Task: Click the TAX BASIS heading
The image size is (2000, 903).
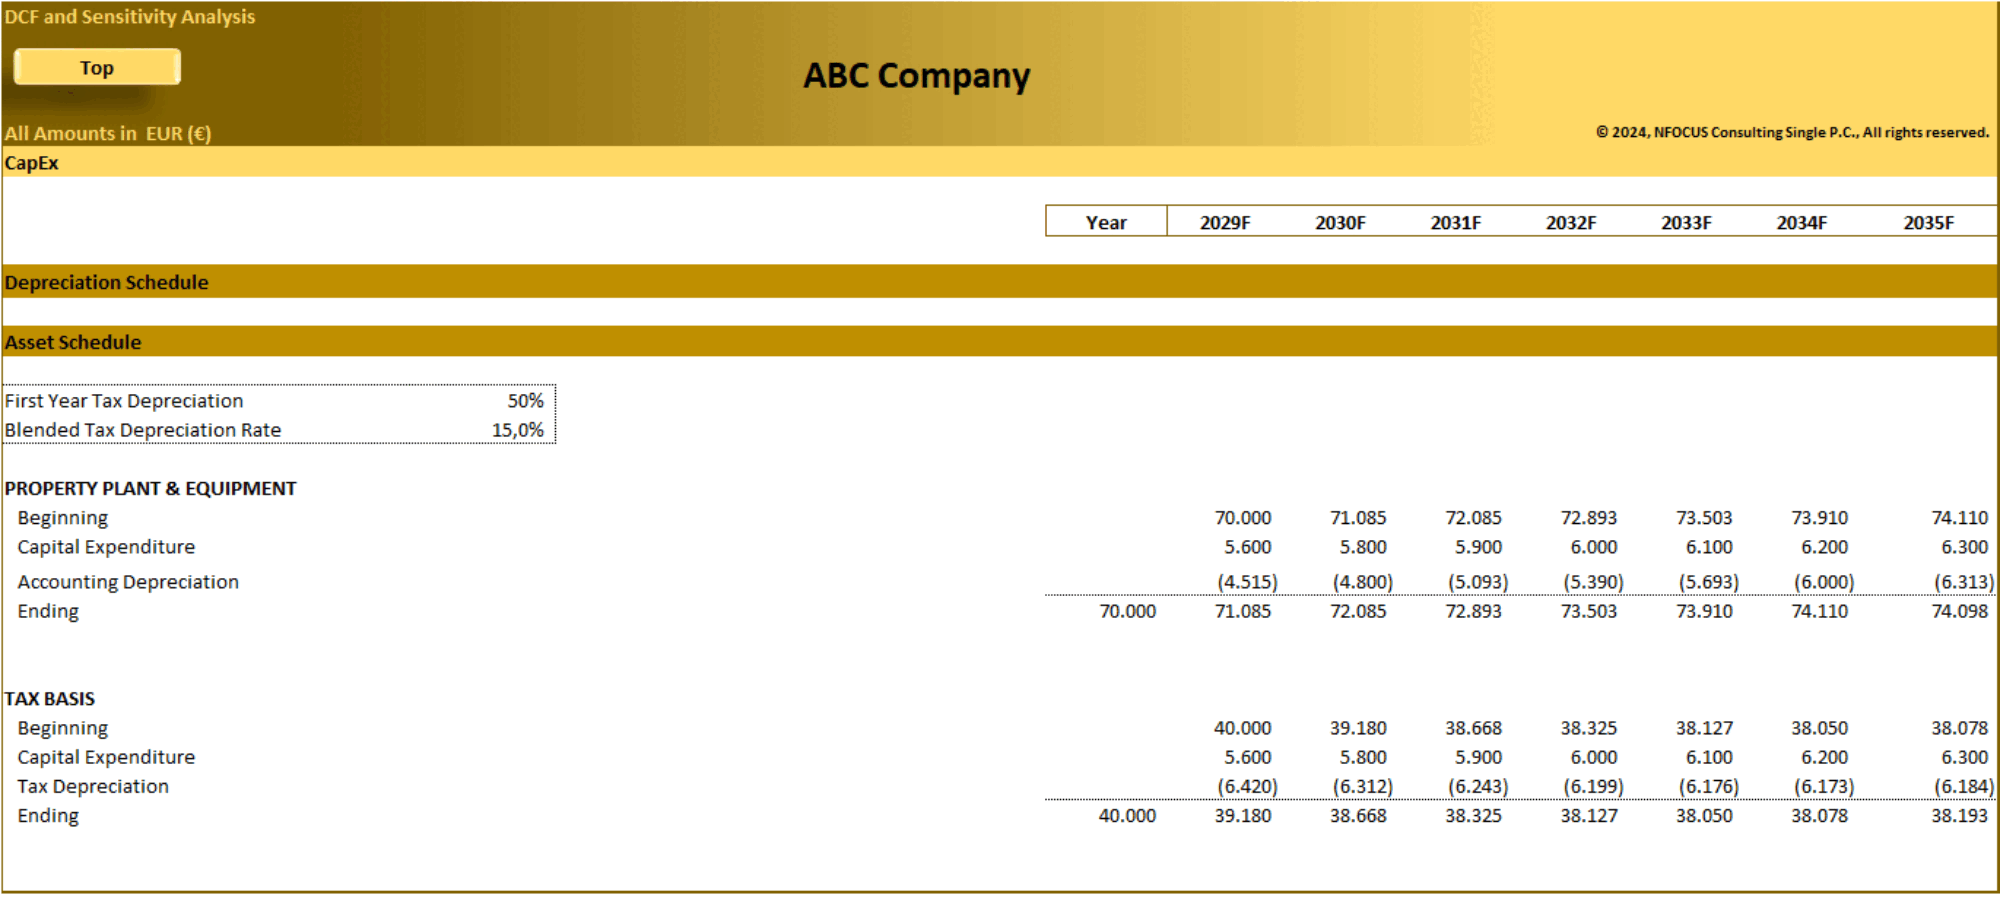Action: point(50,699)
